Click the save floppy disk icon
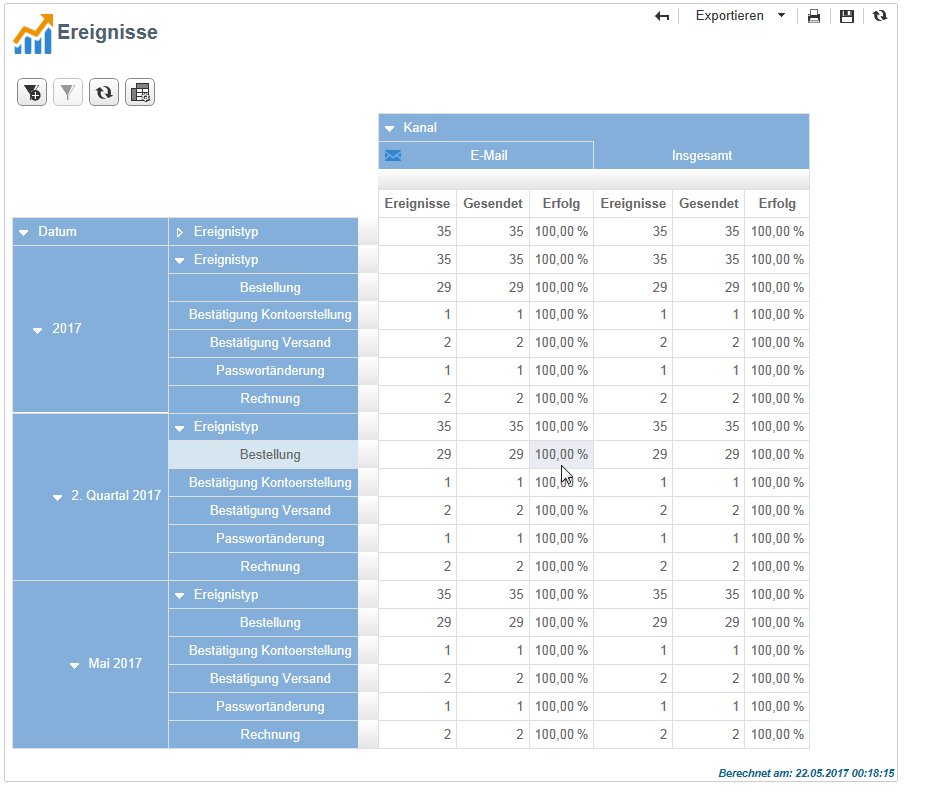Image resolution: width=933 pixels, height=811 pixels. (x=847, y=16)
